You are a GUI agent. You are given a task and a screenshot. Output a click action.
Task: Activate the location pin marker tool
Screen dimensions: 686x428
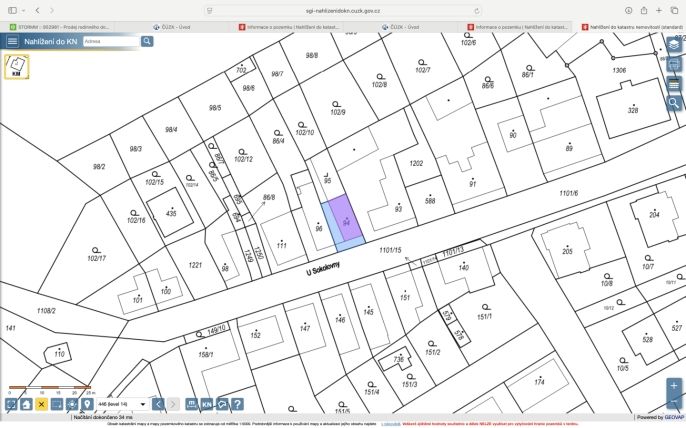[x=87, y=404]
